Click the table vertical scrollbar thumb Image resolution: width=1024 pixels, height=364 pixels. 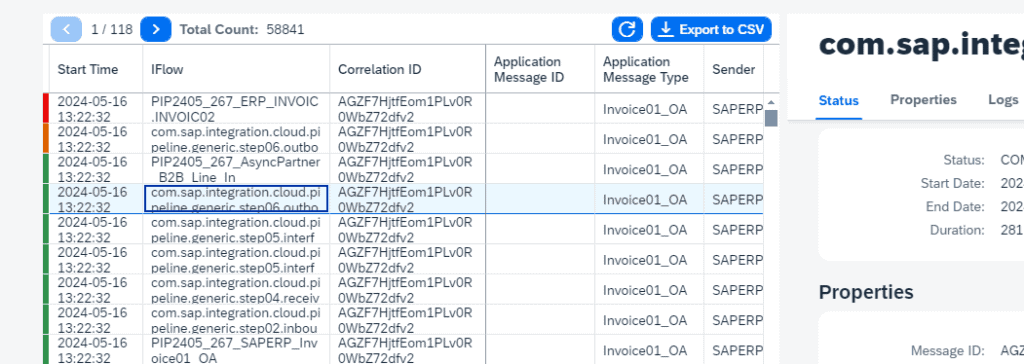pyautogui.click(x=771, y=118)
